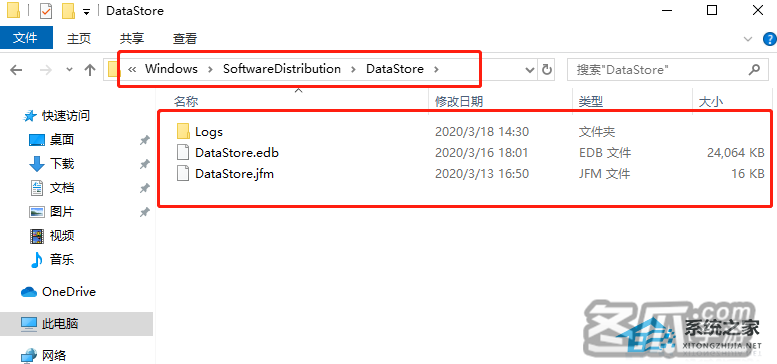Open the Help question mark icon
Screen dimensions: 777x364
770,39
